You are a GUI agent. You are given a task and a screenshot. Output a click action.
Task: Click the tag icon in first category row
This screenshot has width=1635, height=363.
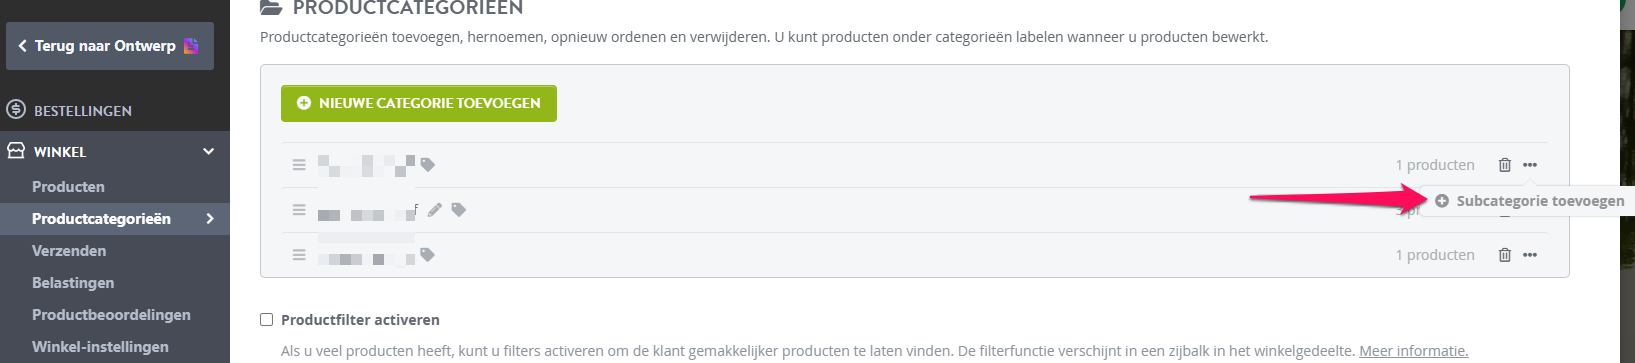(x=427, y=165)
